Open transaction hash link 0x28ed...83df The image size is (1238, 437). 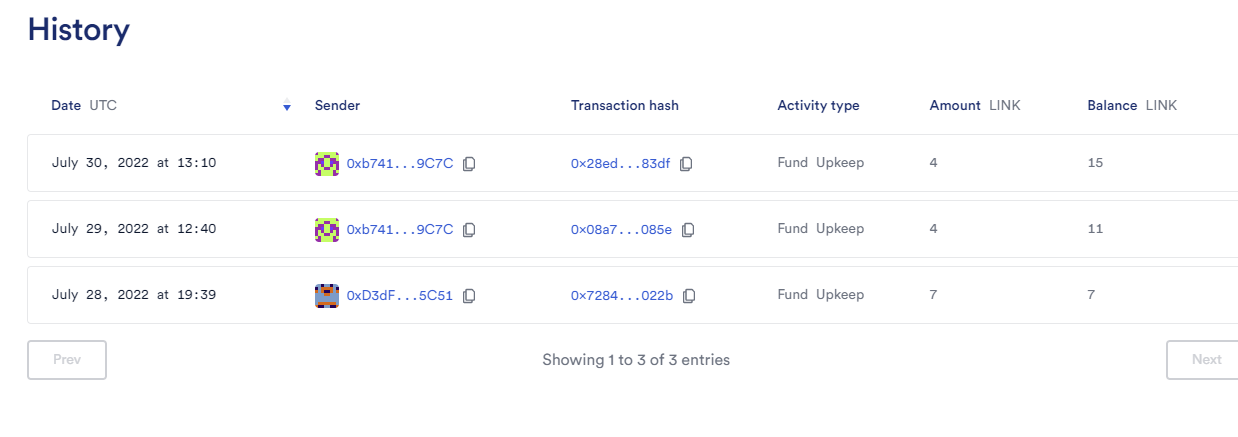click(x=621, y=163)
